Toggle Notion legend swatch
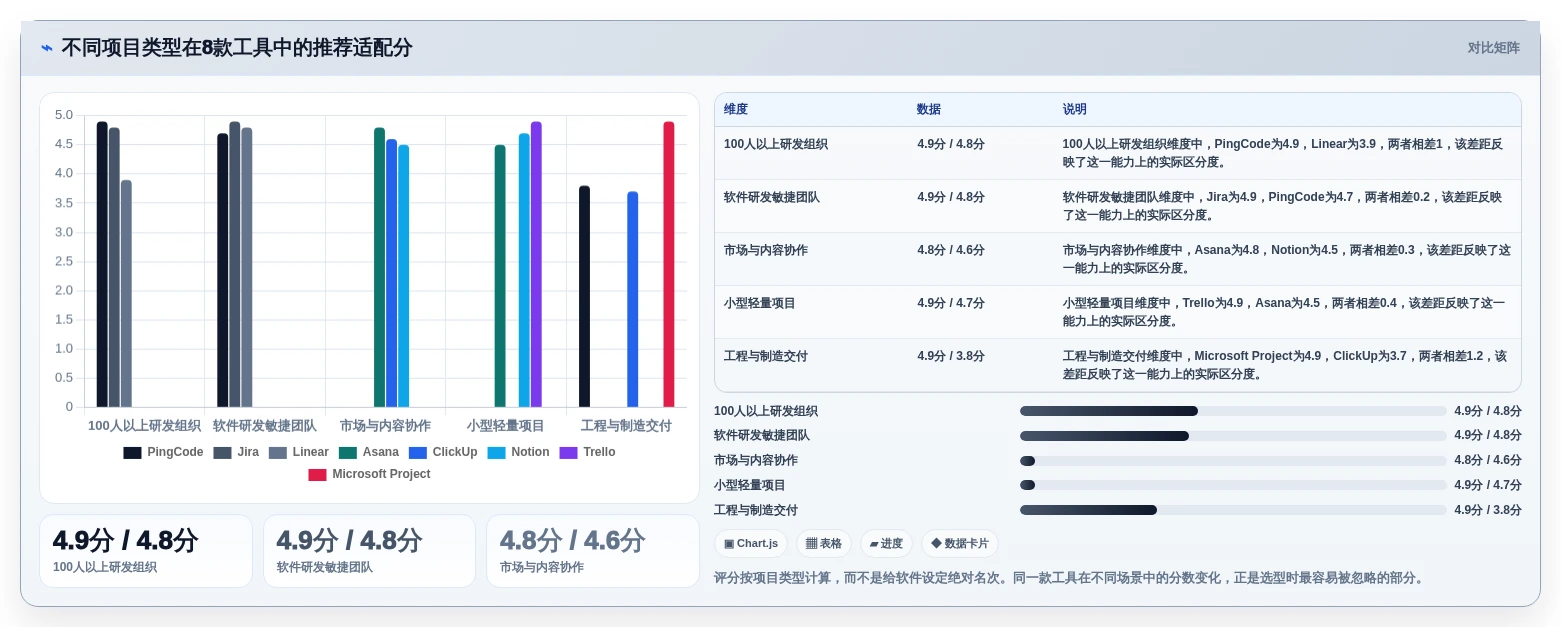This screenshot has width=1561, height=627. point(496,452)
